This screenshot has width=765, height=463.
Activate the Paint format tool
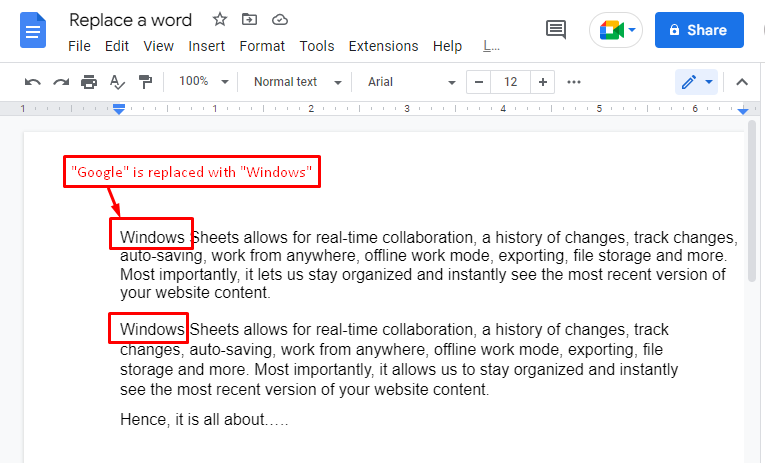pos(145,82)
